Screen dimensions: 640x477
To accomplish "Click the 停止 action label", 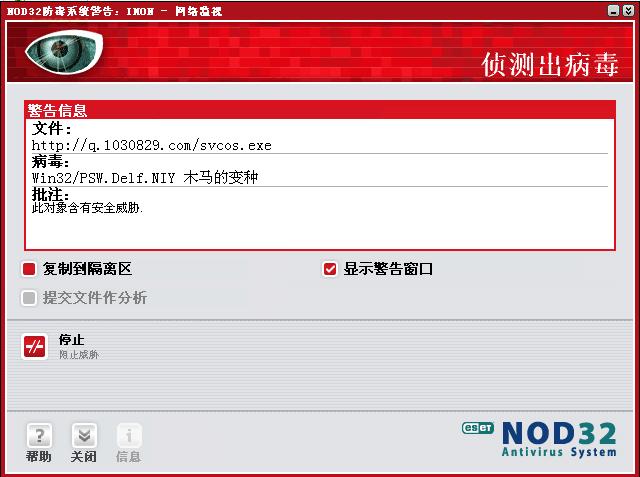I will pos(71,339).
